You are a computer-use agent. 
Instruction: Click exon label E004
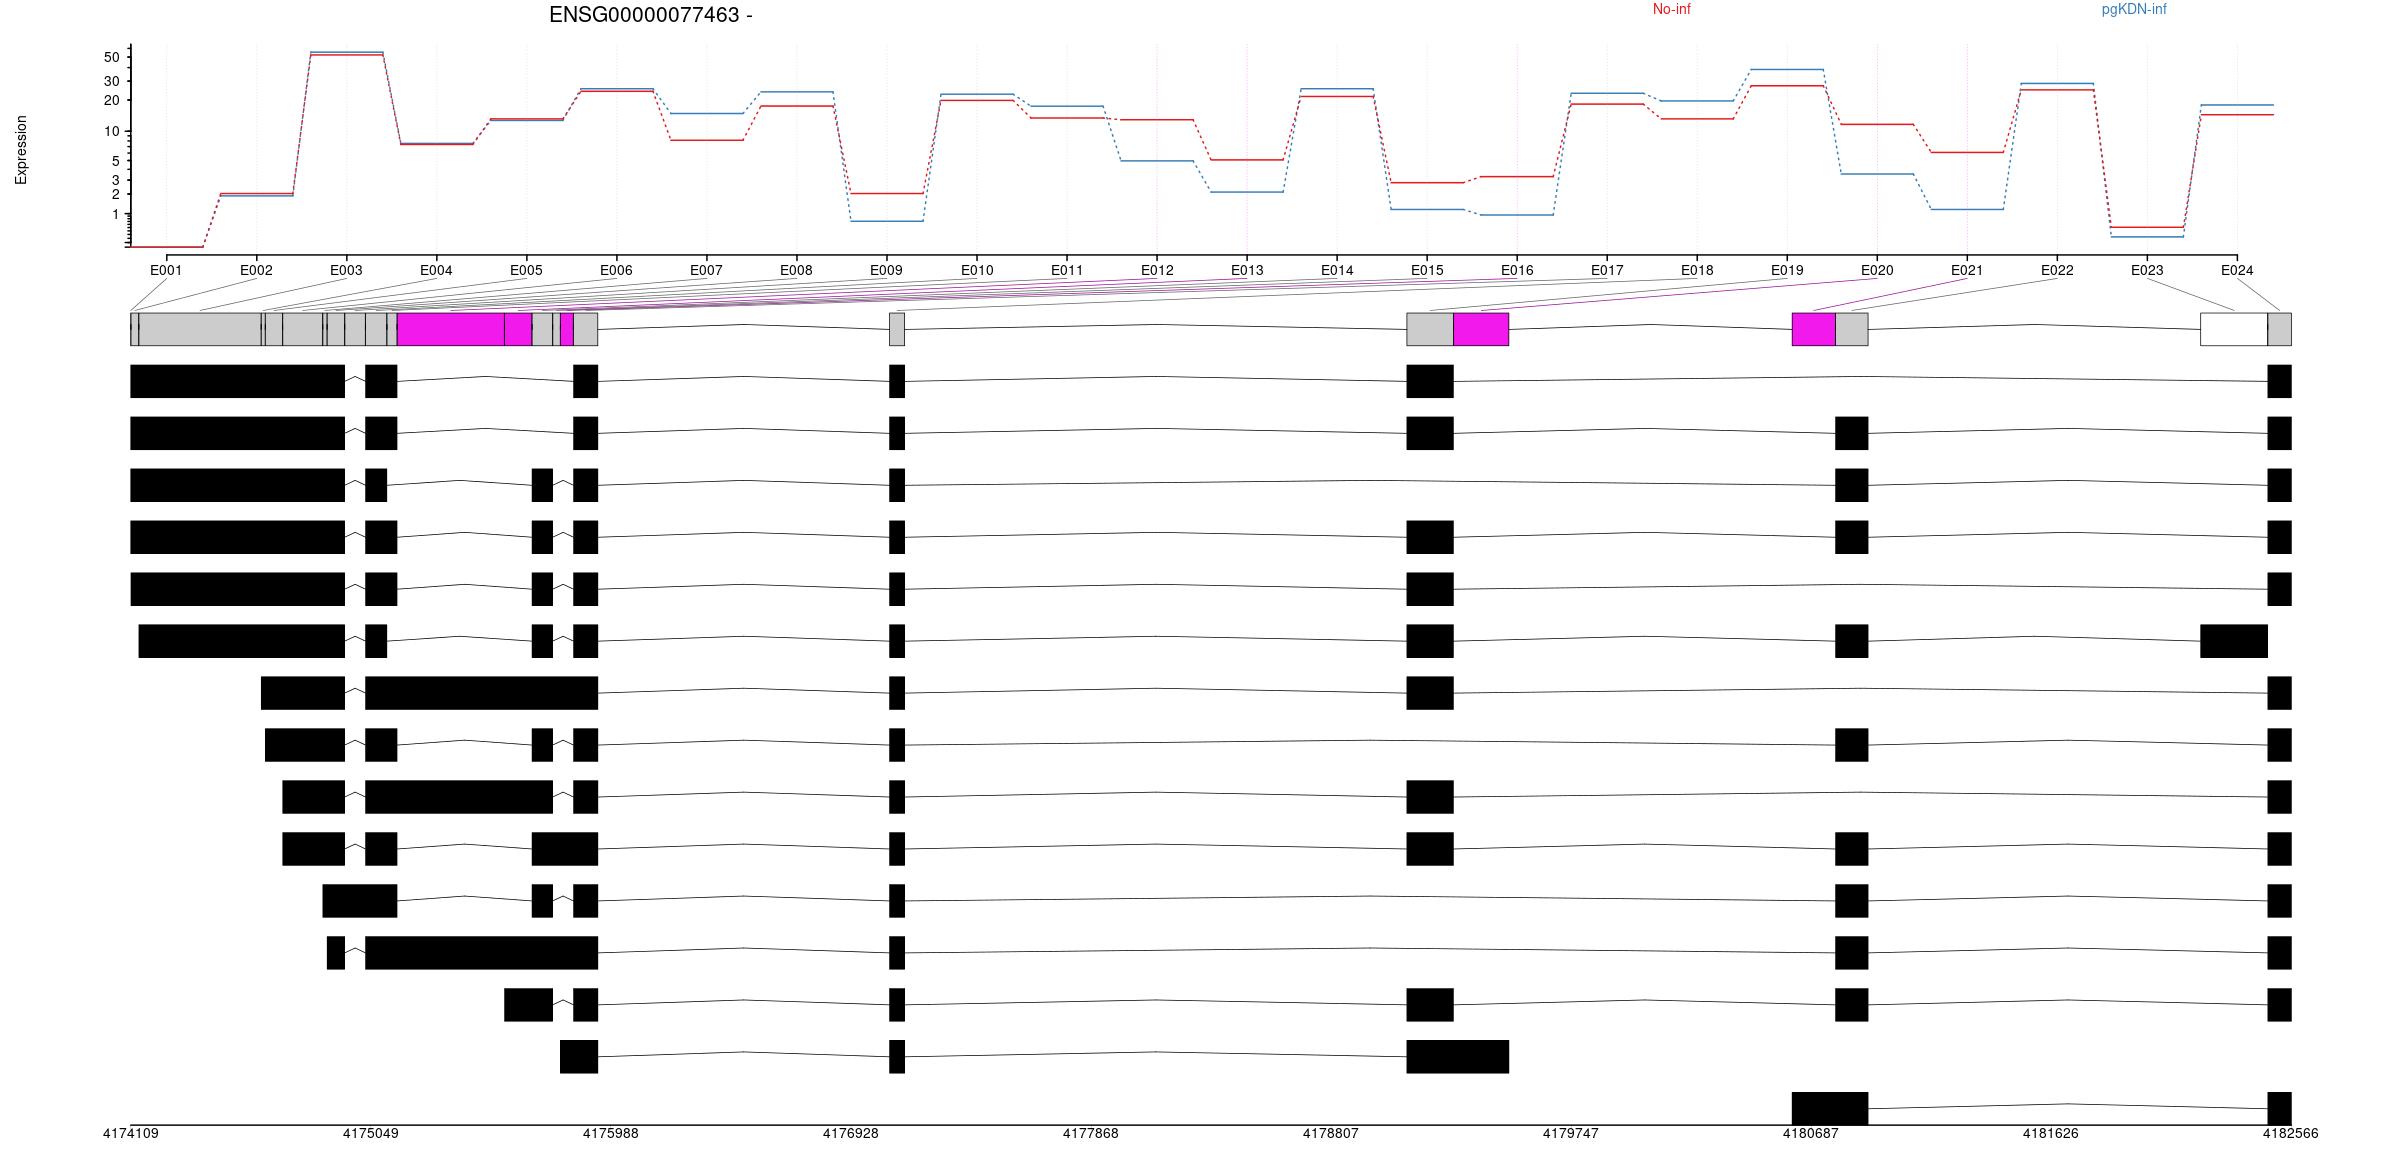[436, 270]
